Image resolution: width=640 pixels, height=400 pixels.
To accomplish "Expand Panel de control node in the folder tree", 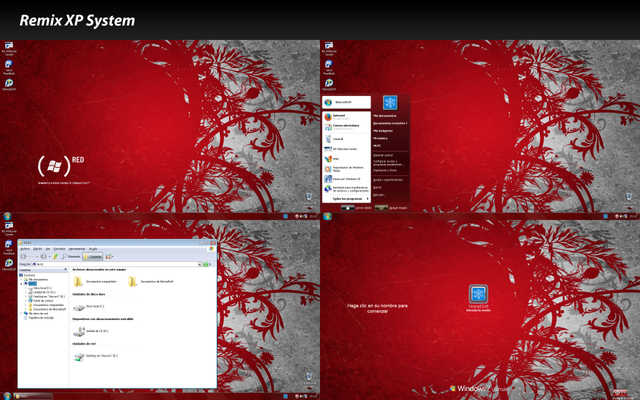I will click(25, 300).
